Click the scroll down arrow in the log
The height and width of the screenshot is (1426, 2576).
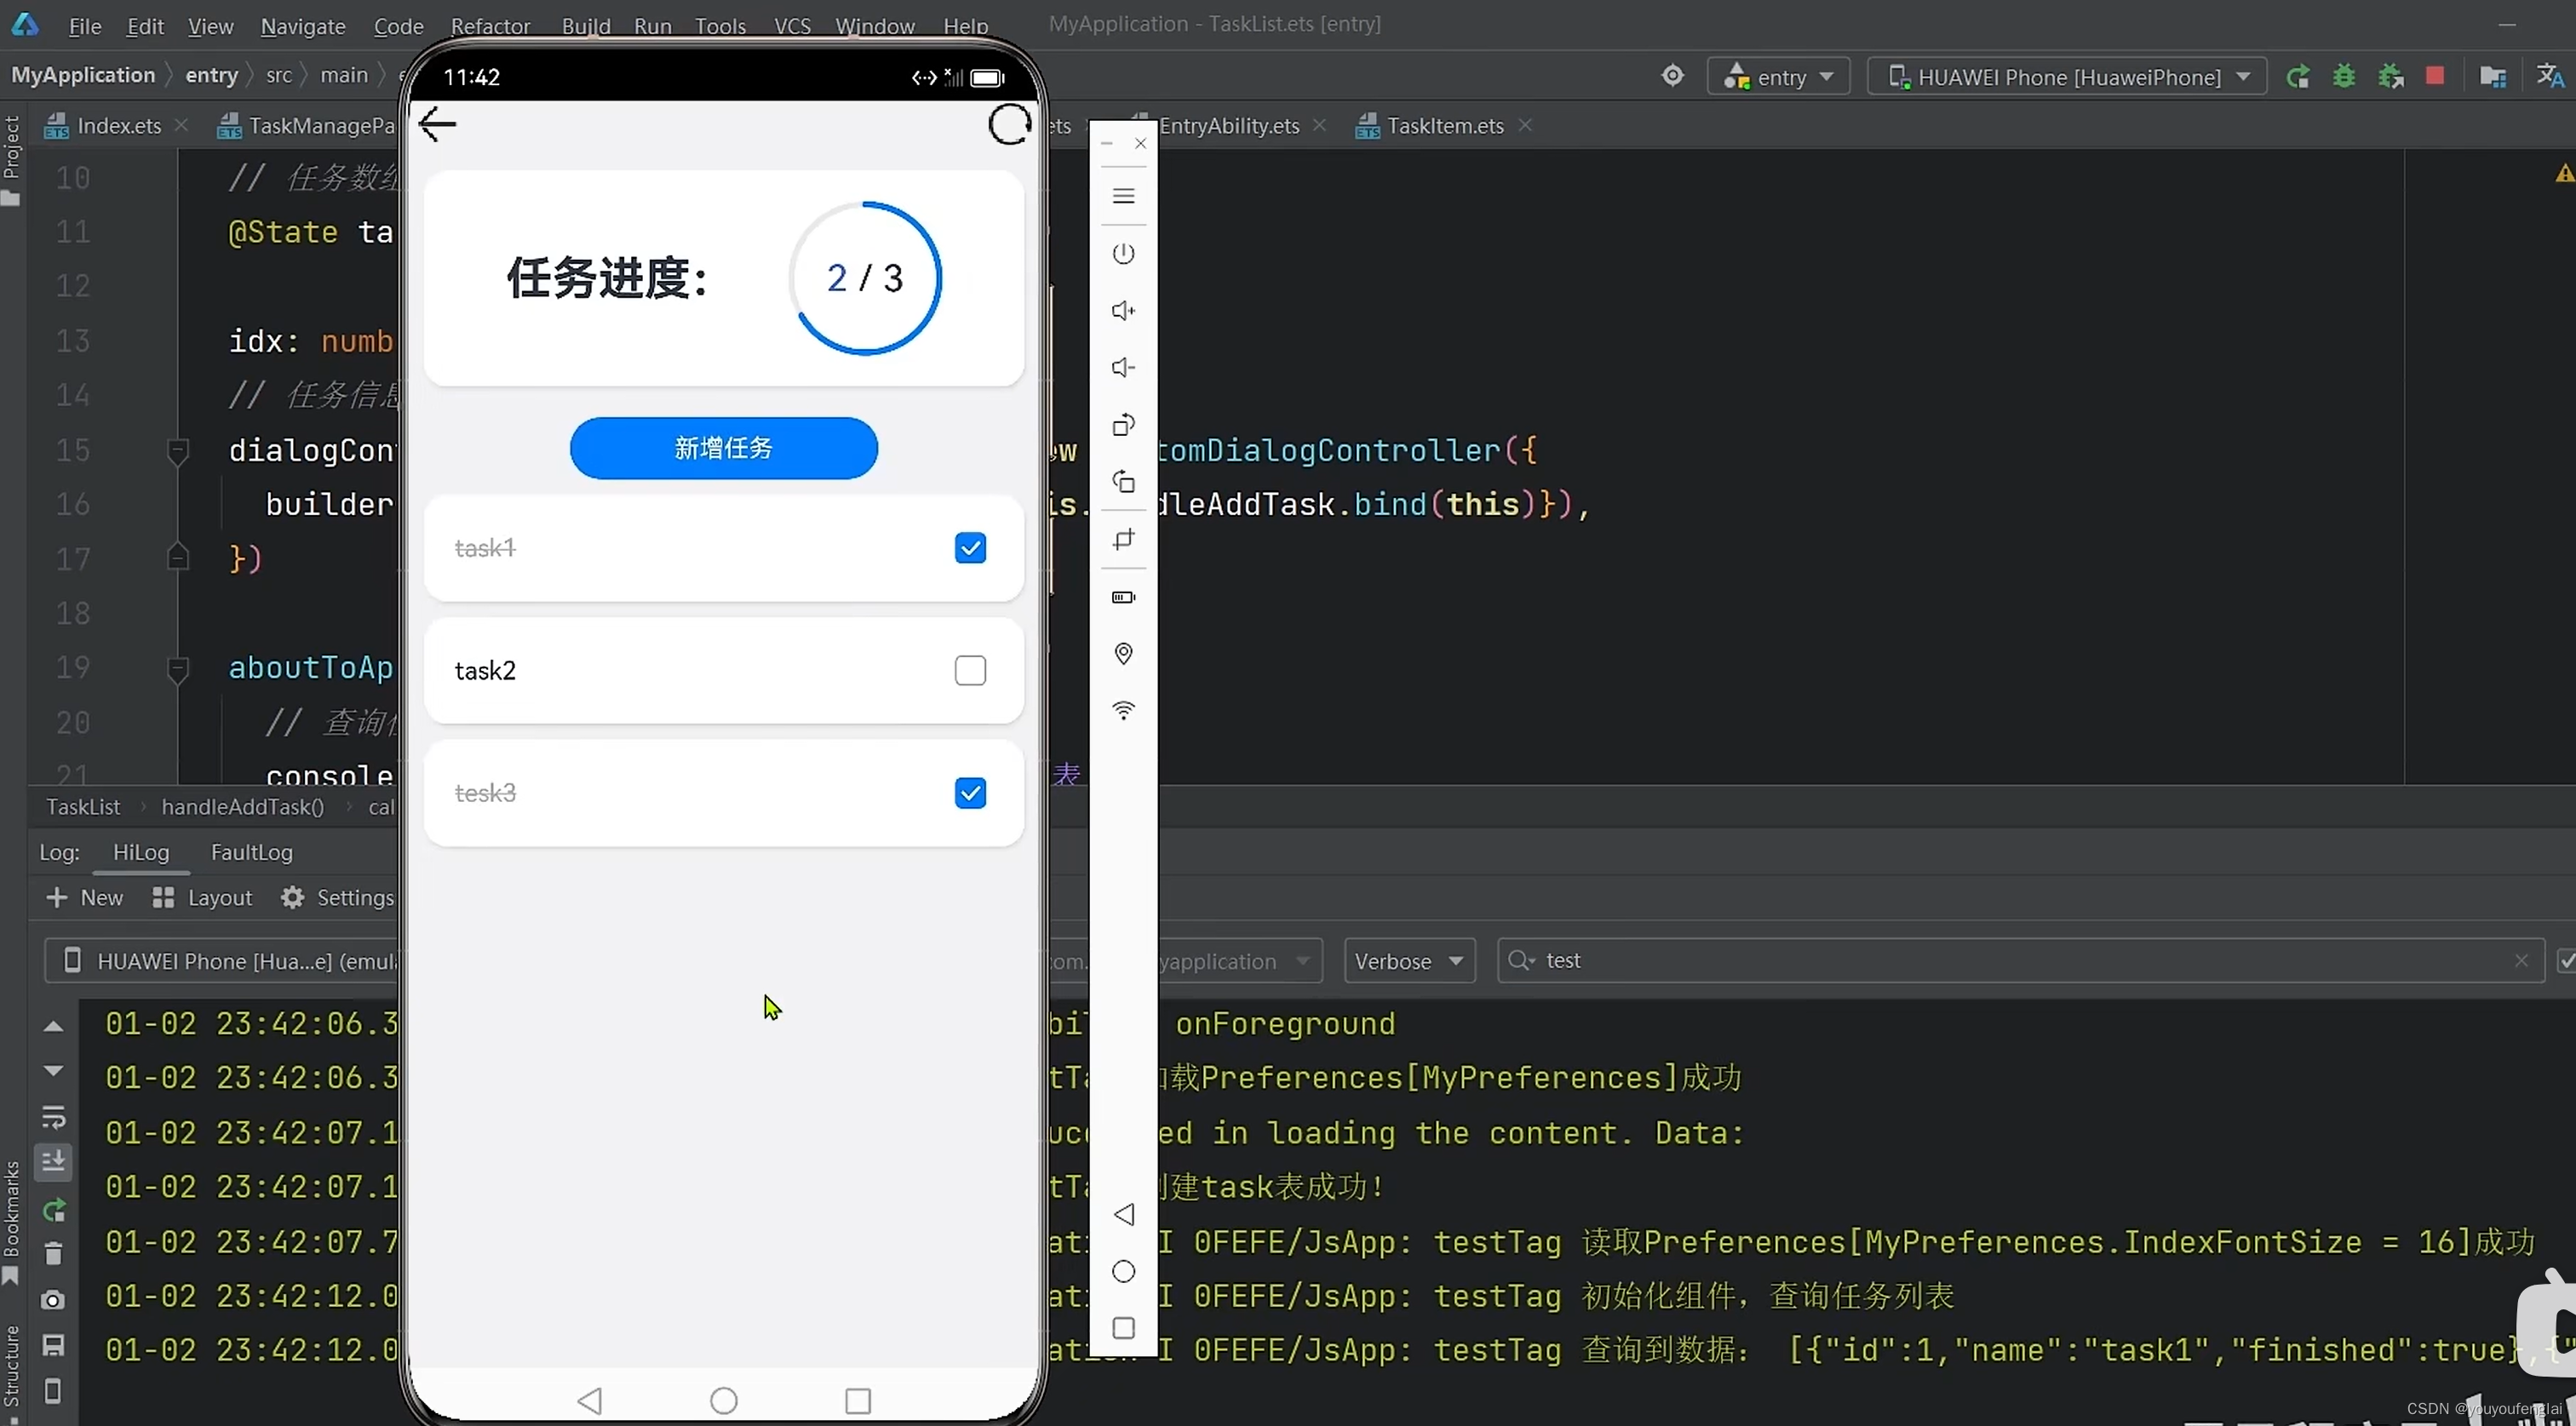[53, 1070]
